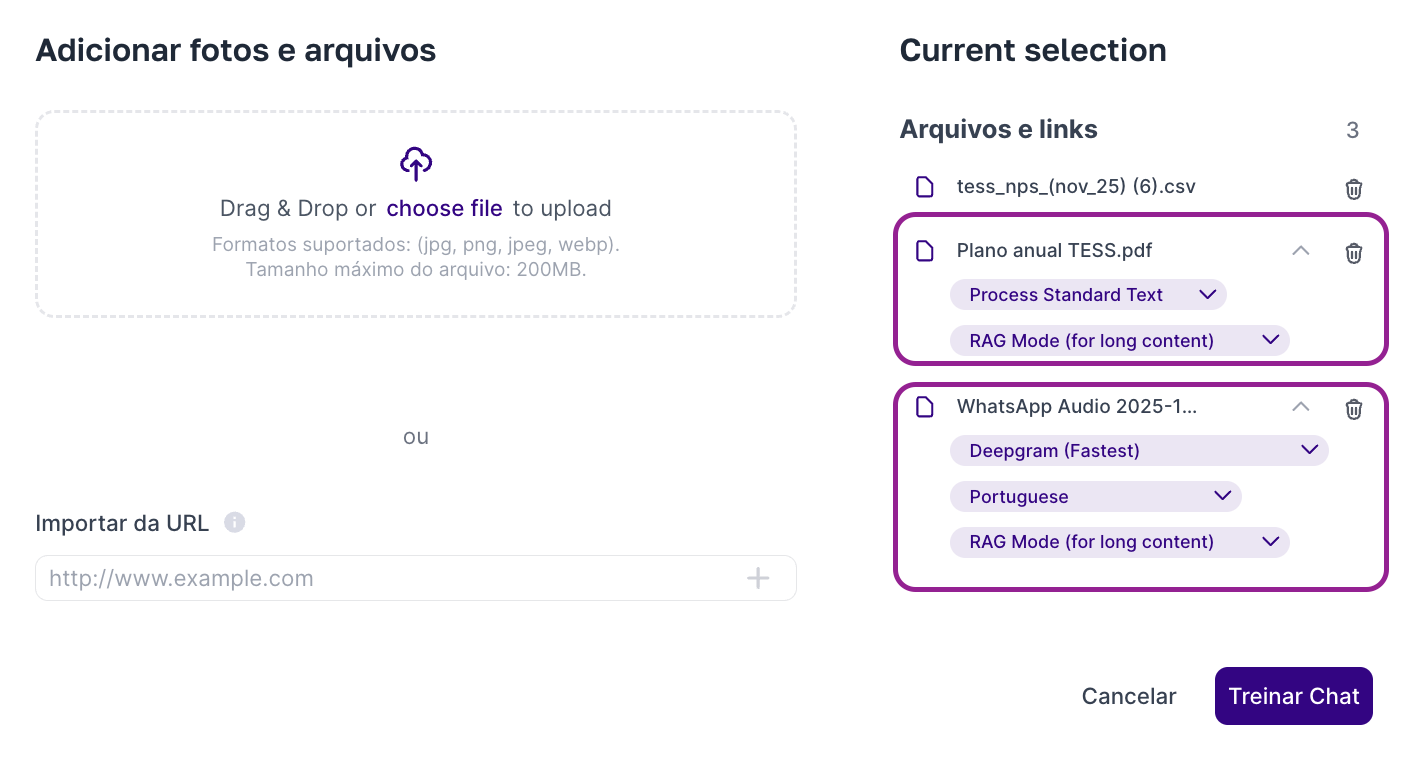Focus the URL import text field
The width and height of the screenshot is (1410, 764).
(x=390, y=578)
